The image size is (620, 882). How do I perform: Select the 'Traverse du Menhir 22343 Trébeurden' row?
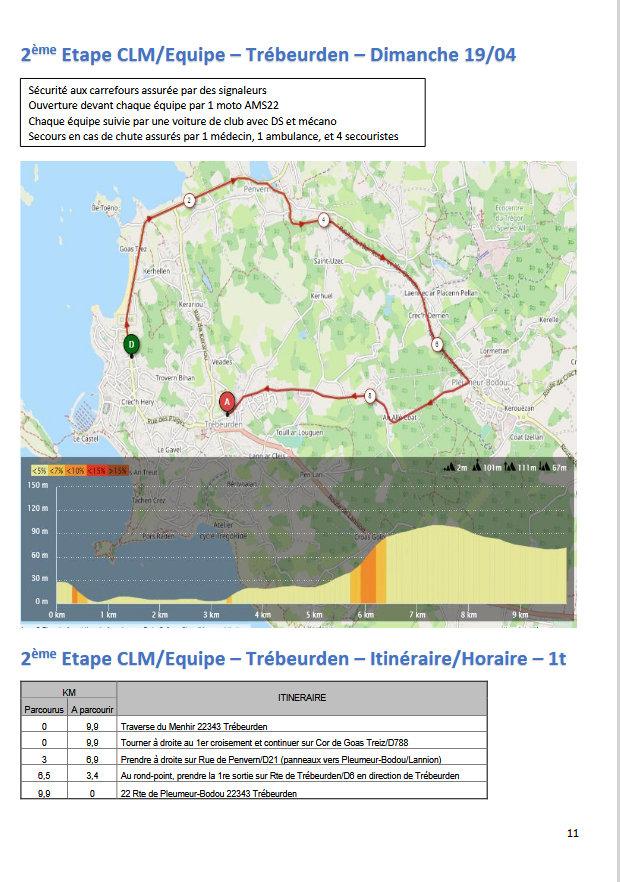[301, 728]
